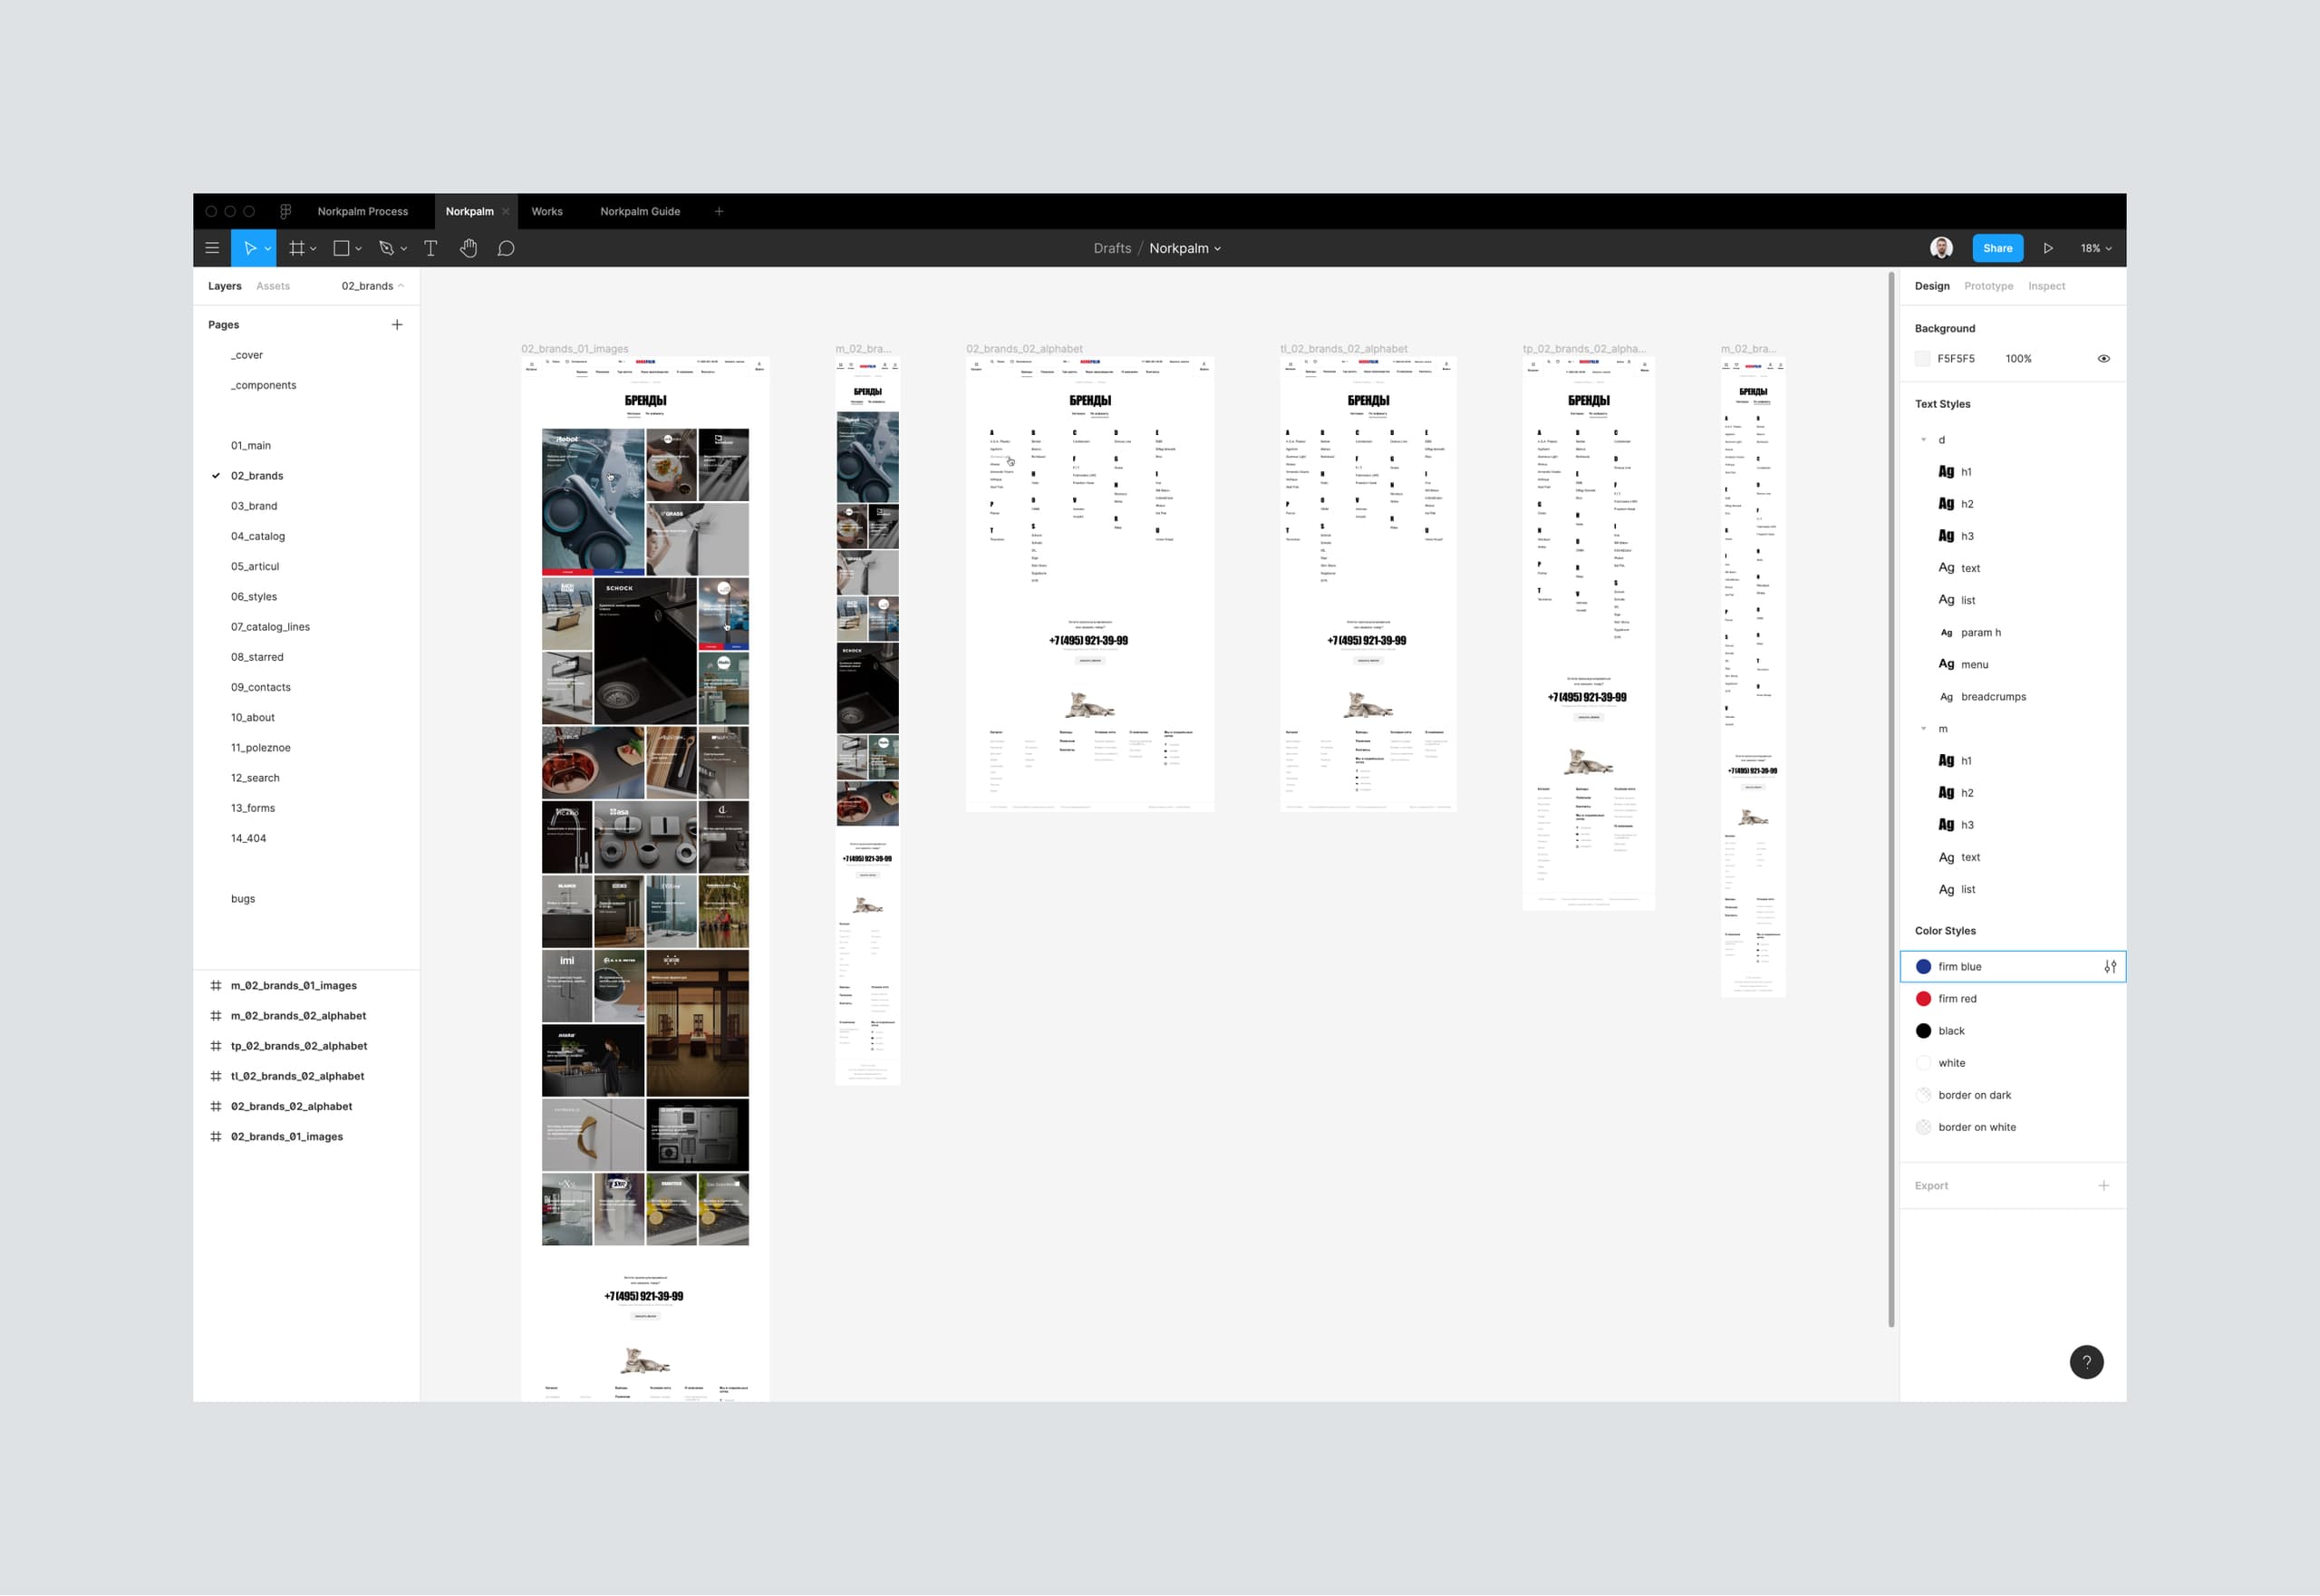Click Ag icon of param h style
This screenshot has width=2320, height=1596.
pos(1946,633)
